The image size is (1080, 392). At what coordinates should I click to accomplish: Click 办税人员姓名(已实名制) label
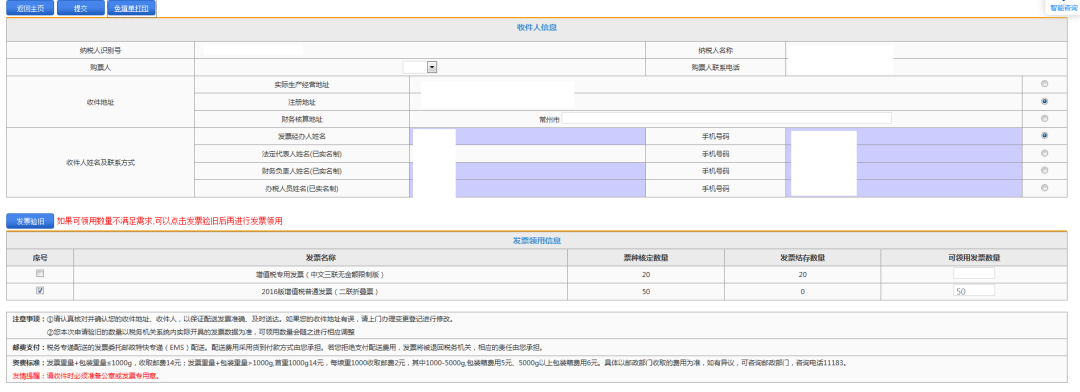302,188
